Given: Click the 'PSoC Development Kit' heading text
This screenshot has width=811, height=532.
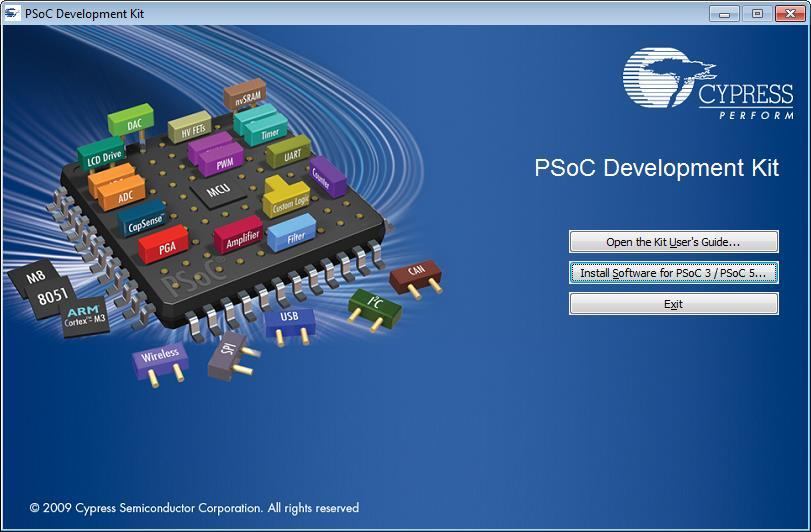Looking at the screenshot, I should pyautogui.click(x=656, y=168).
